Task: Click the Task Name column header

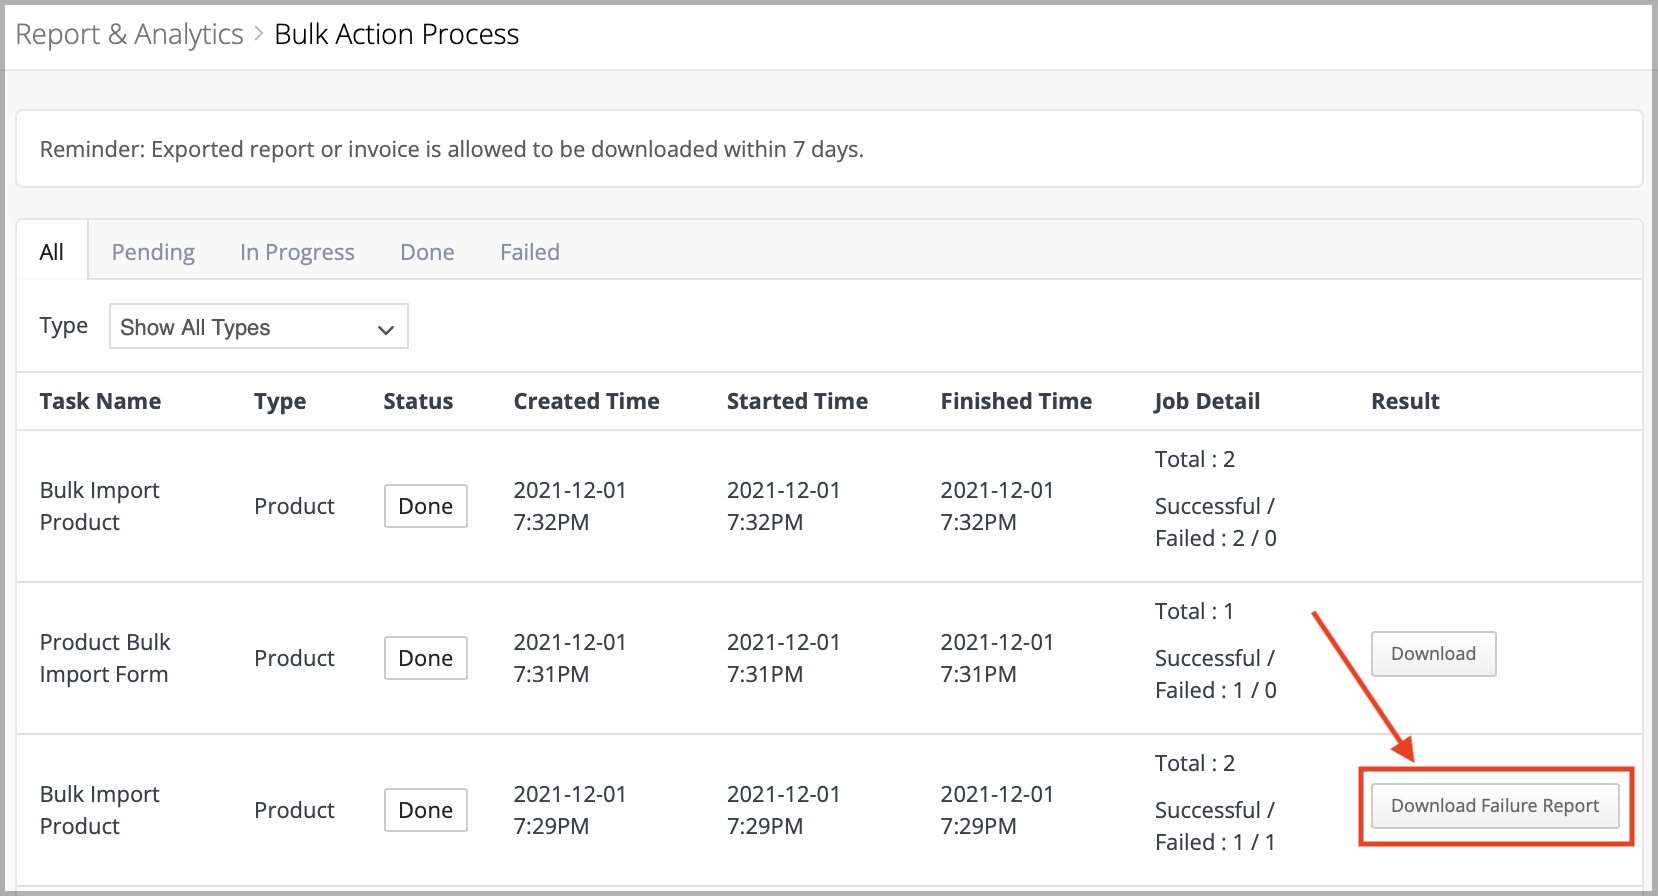Action: click(100, 401)
